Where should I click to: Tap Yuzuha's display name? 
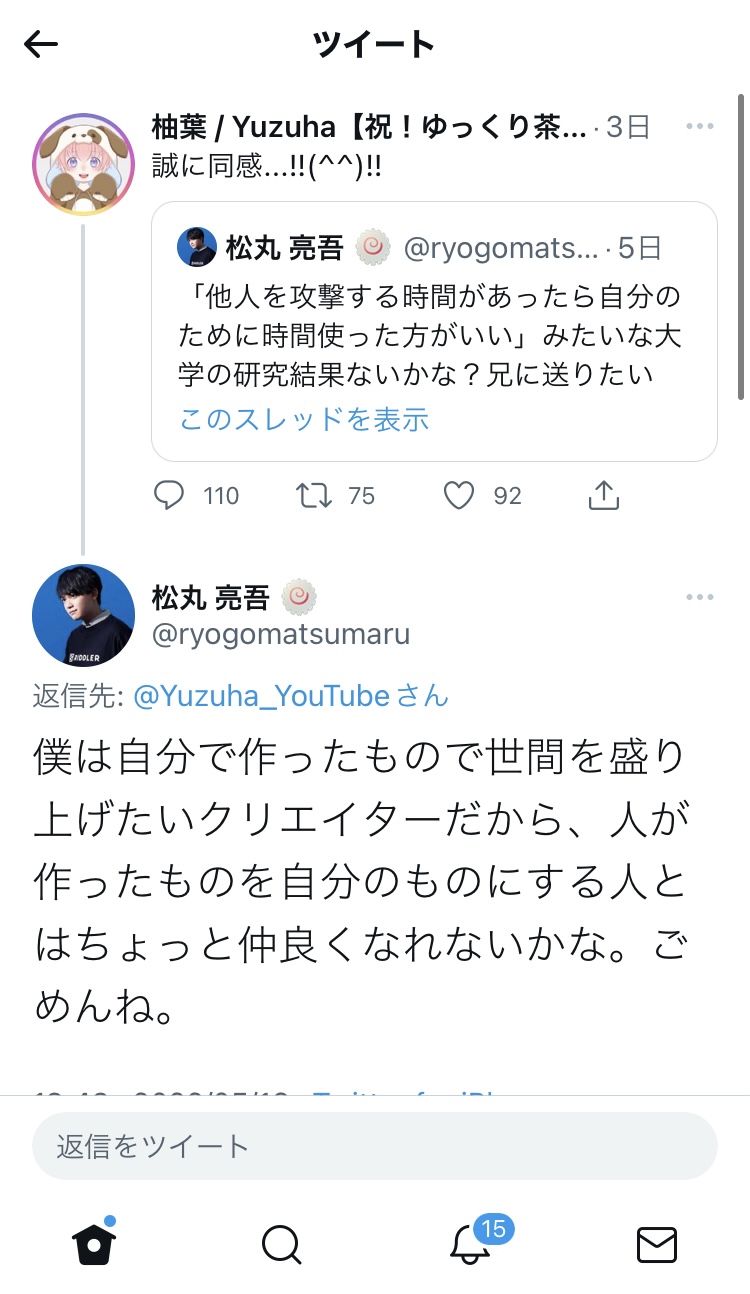(x=368, y=127)
